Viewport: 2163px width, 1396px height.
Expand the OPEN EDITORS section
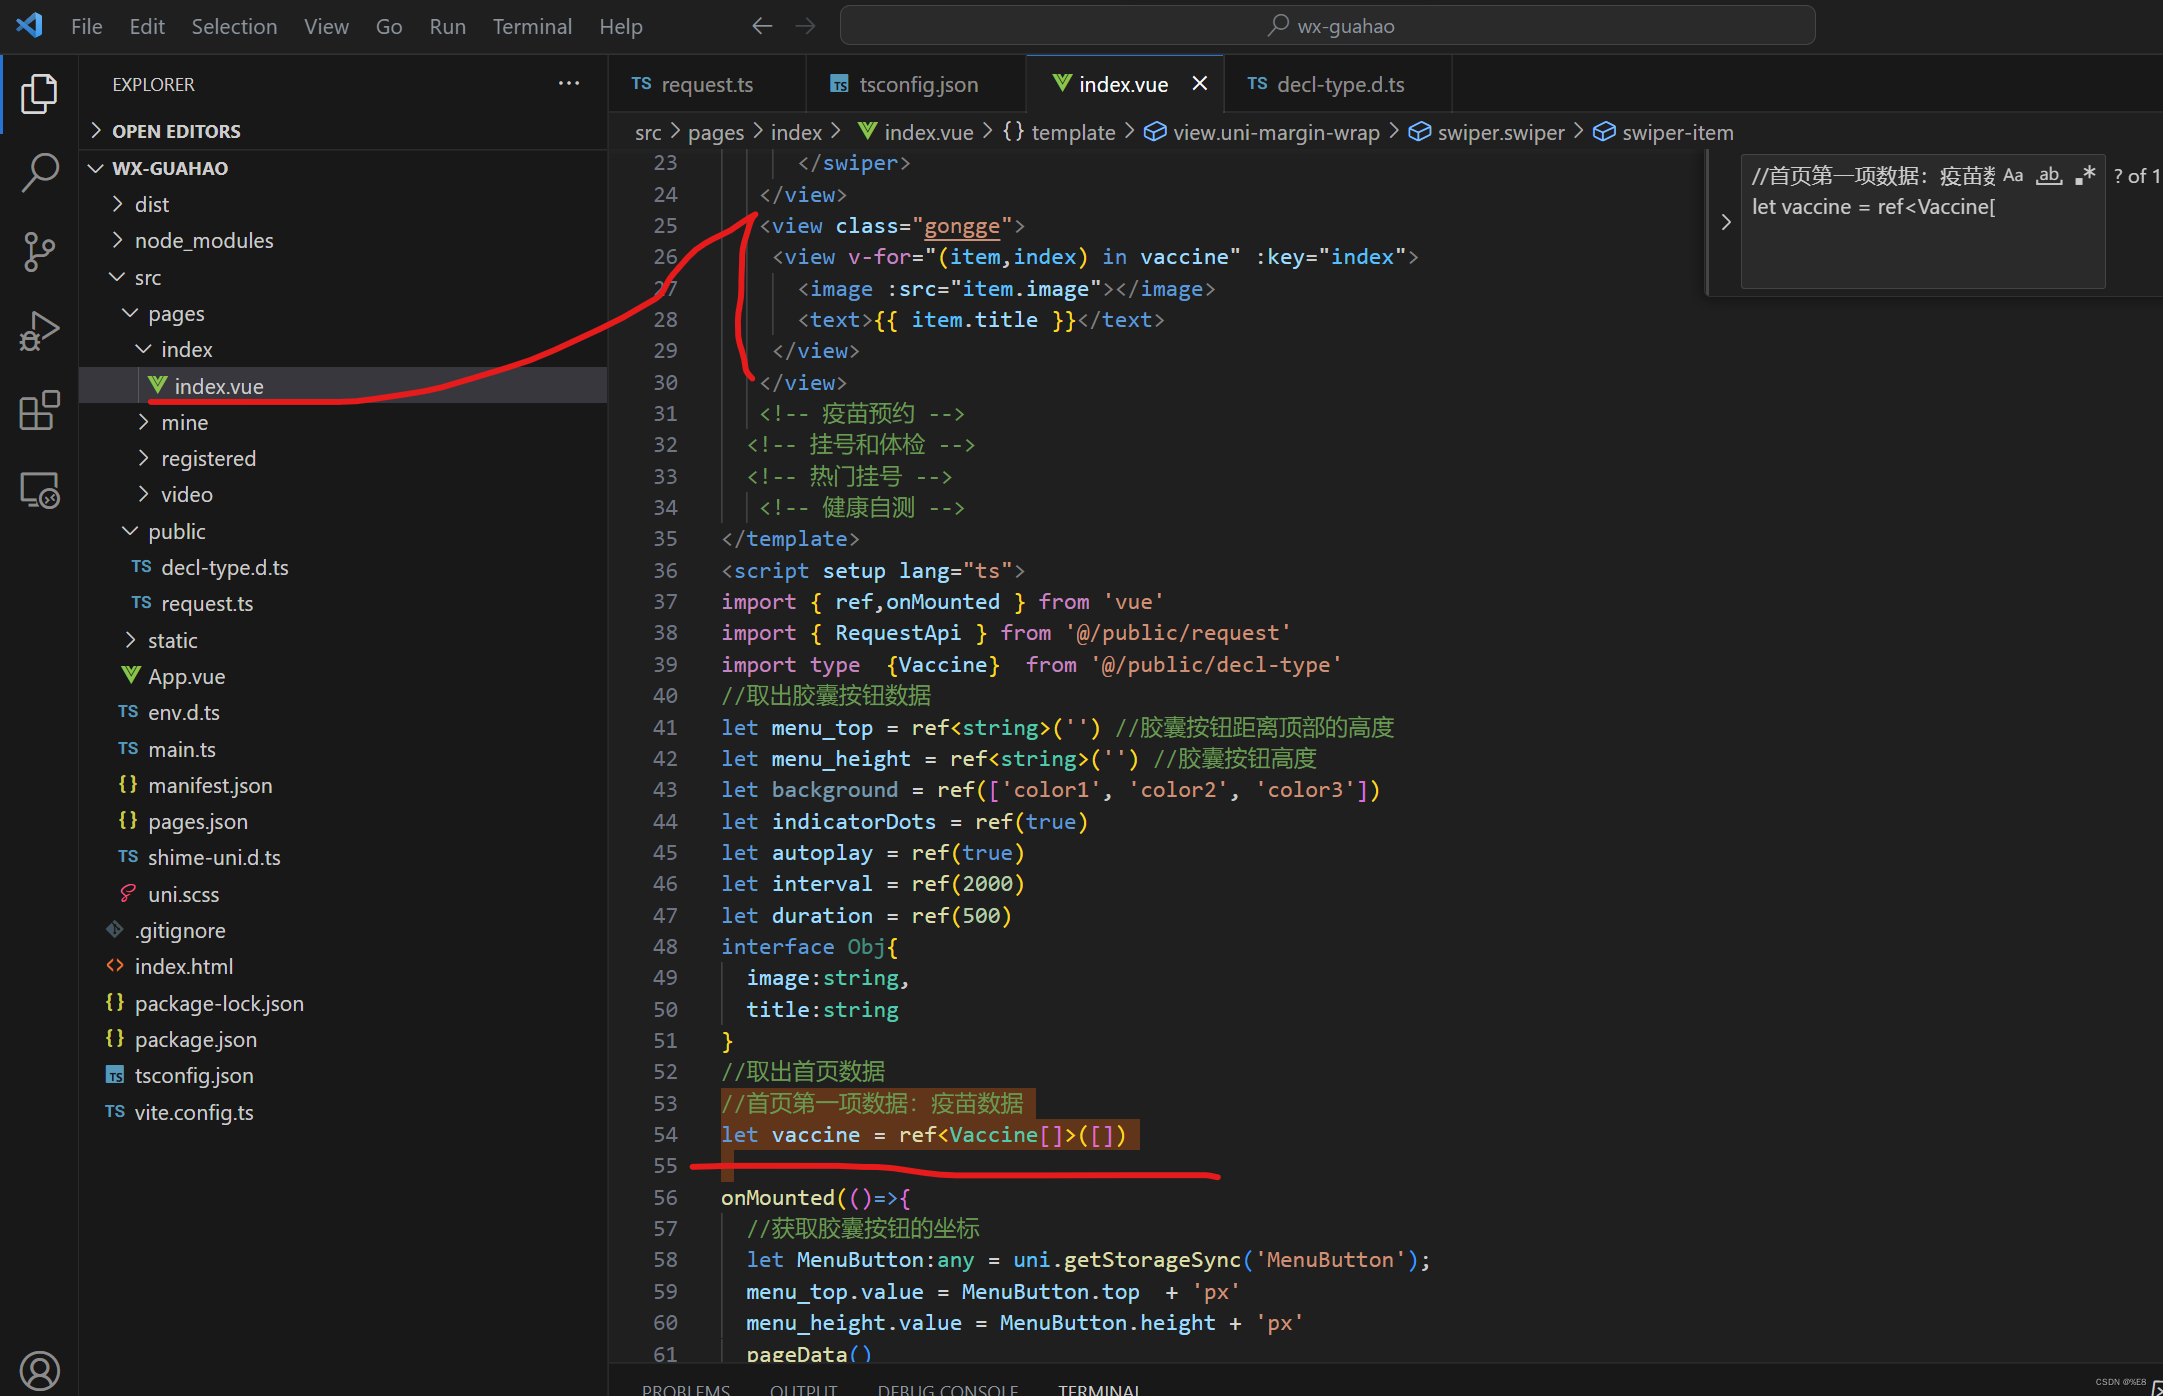click(x=176, y=131)
